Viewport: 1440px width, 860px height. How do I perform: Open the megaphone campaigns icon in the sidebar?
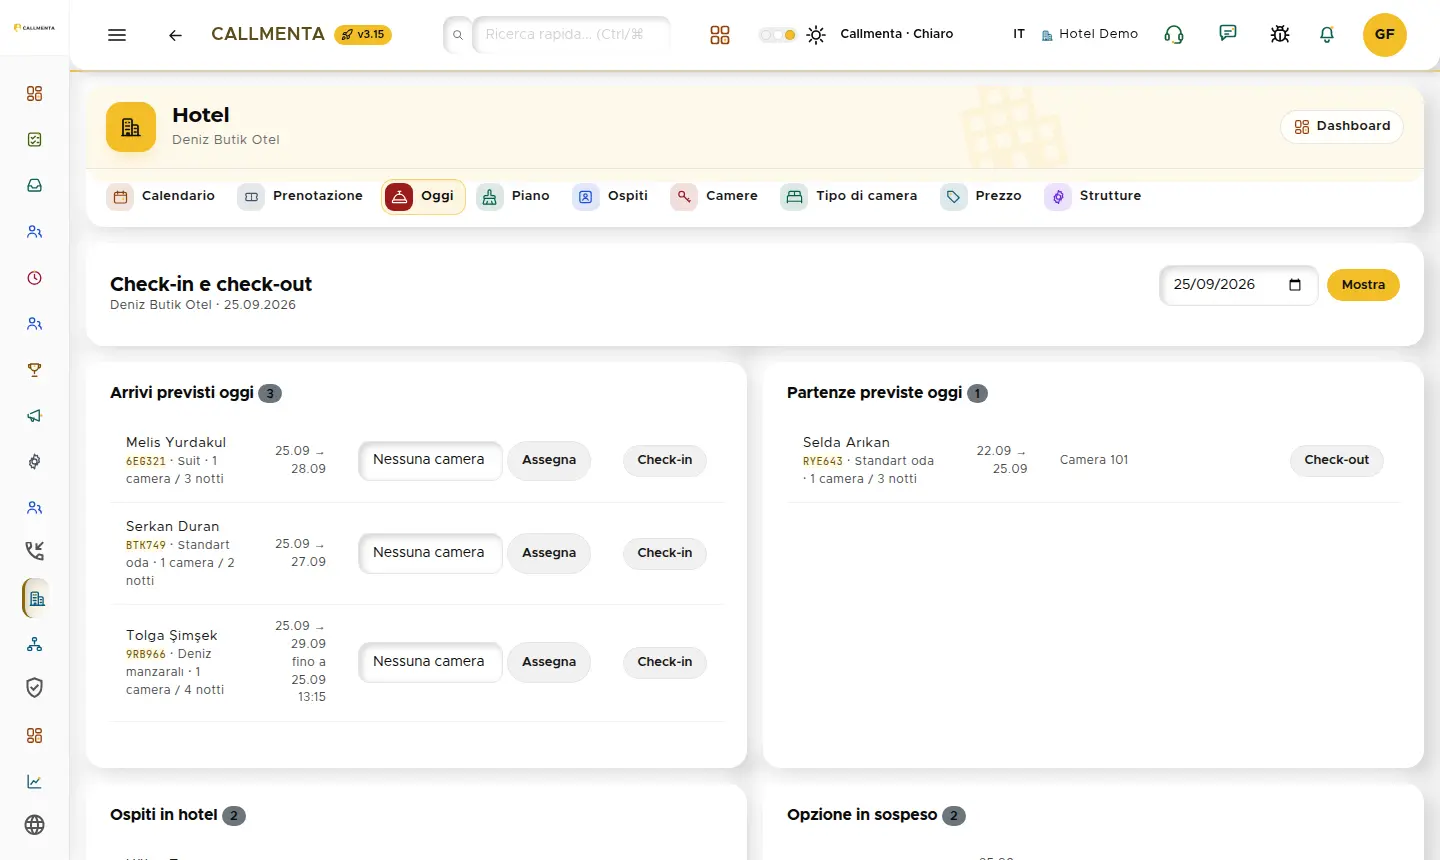[35, 416]
